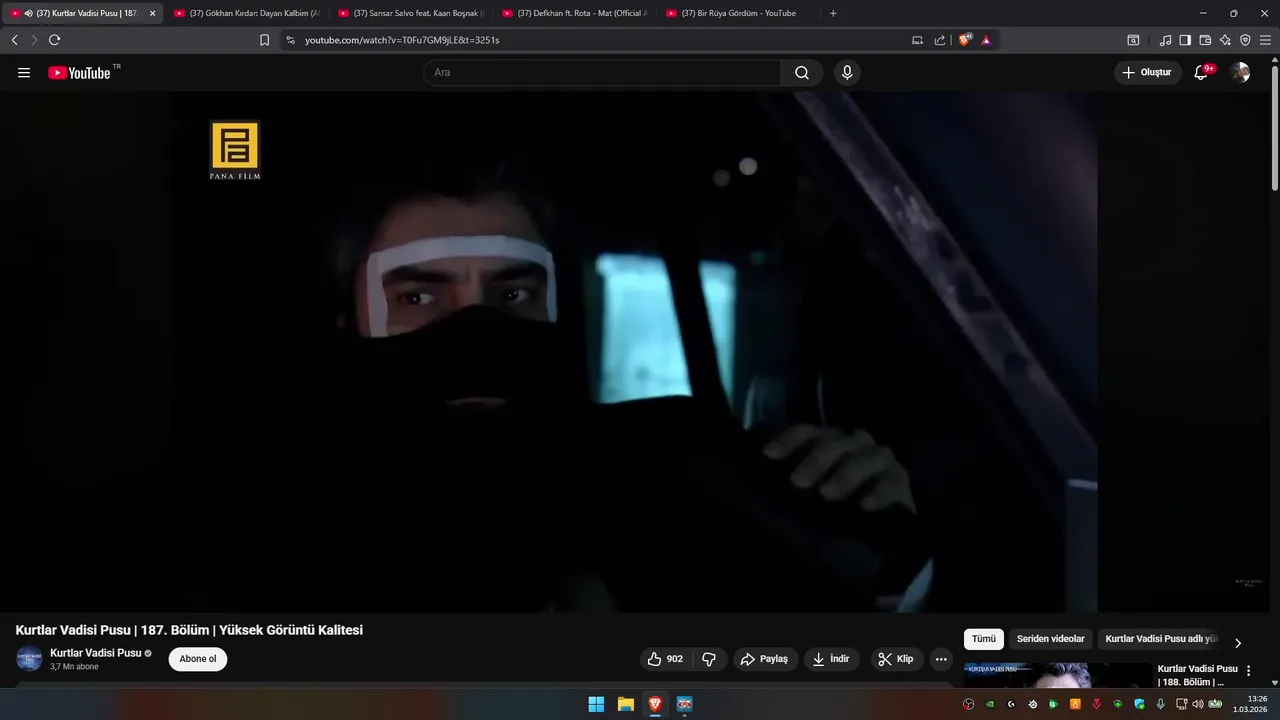Open options for 188. Bölüm suggestion
The width and height of the screenshot is (1280, 720).
click(x=1248, y=671)
